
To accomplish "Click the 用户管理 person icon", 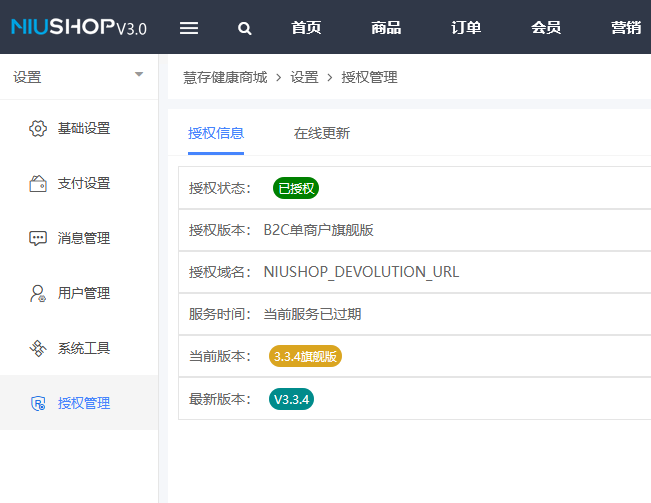I will (38, 293).
